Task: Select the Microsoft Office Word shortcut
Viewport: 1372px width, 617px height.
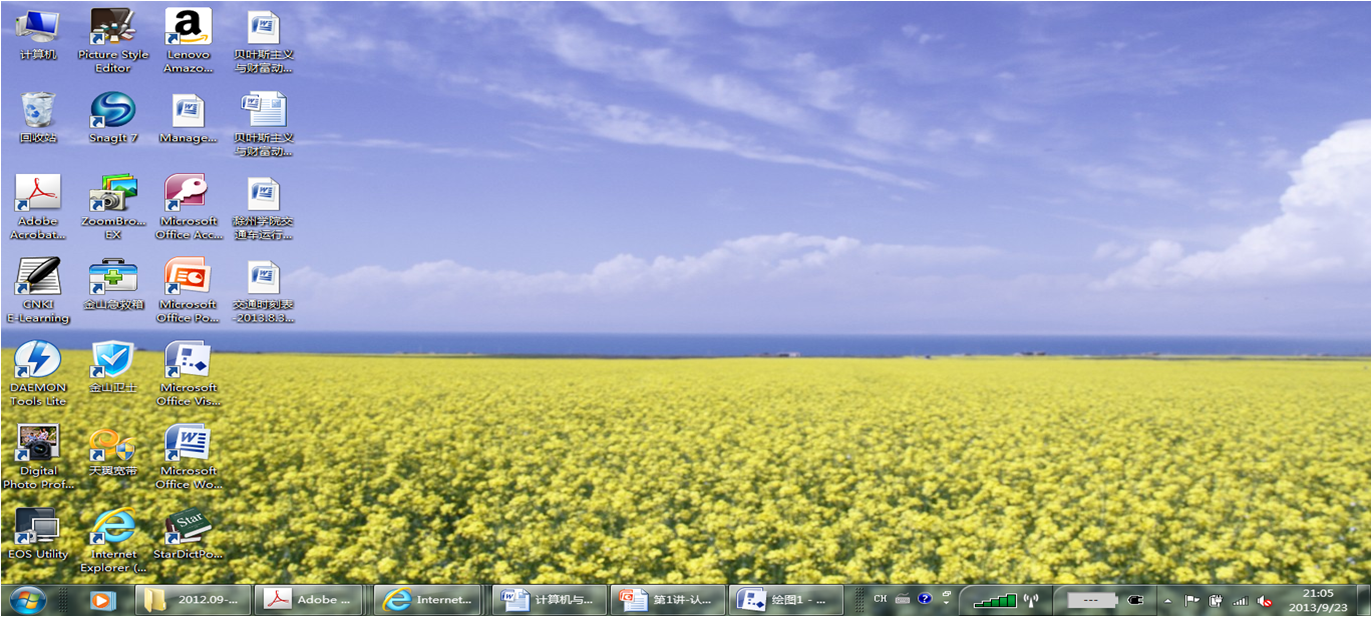Action: pyautogui.click(x=188, y=456)
